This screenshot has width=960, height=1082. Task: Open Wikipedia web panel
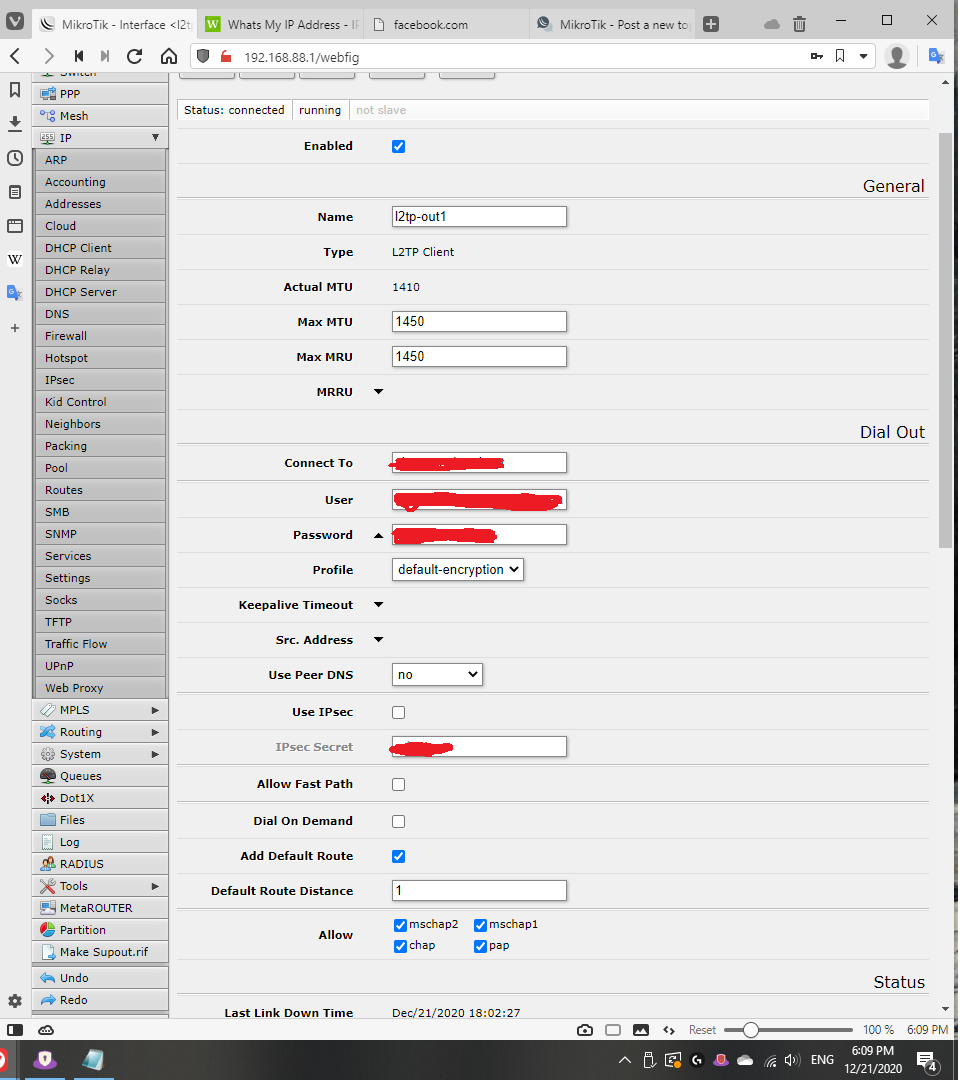tap(14, 259)
